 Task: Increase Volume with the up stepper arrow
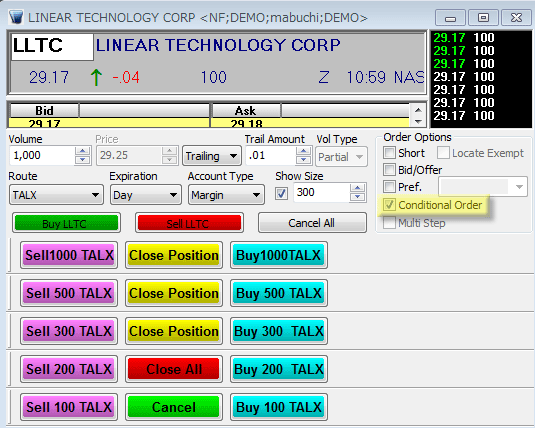click(83, 151)
